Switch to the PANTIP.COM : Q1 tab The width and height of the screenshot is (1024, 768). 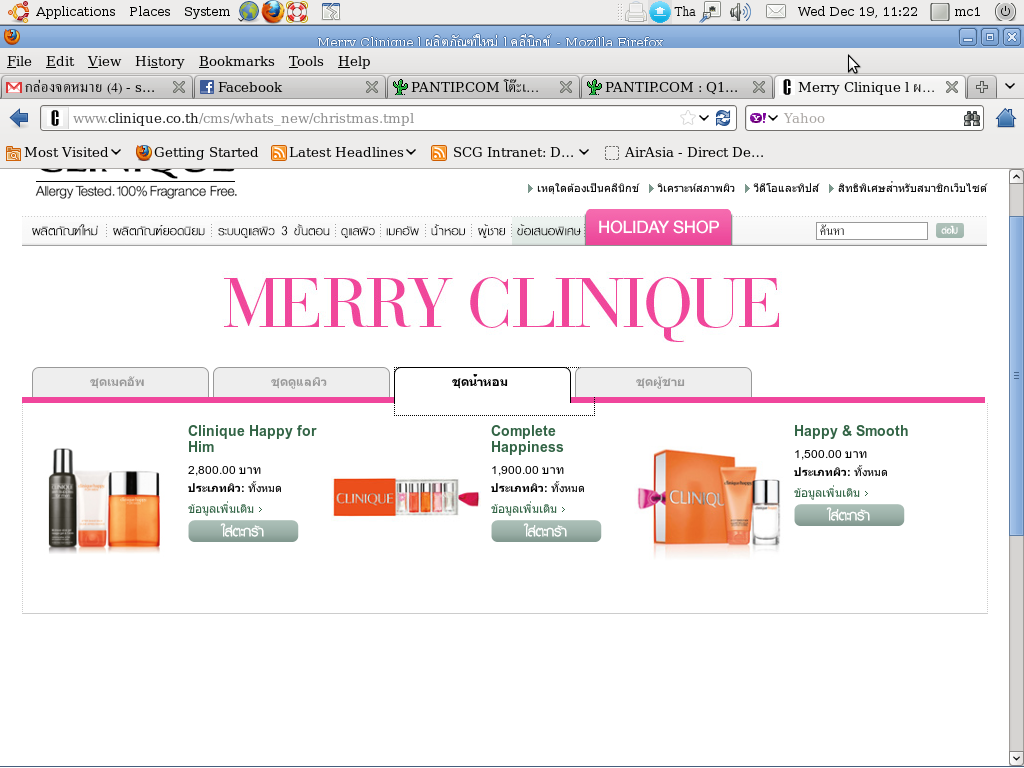pyautogui.click(x=677, y=87)
